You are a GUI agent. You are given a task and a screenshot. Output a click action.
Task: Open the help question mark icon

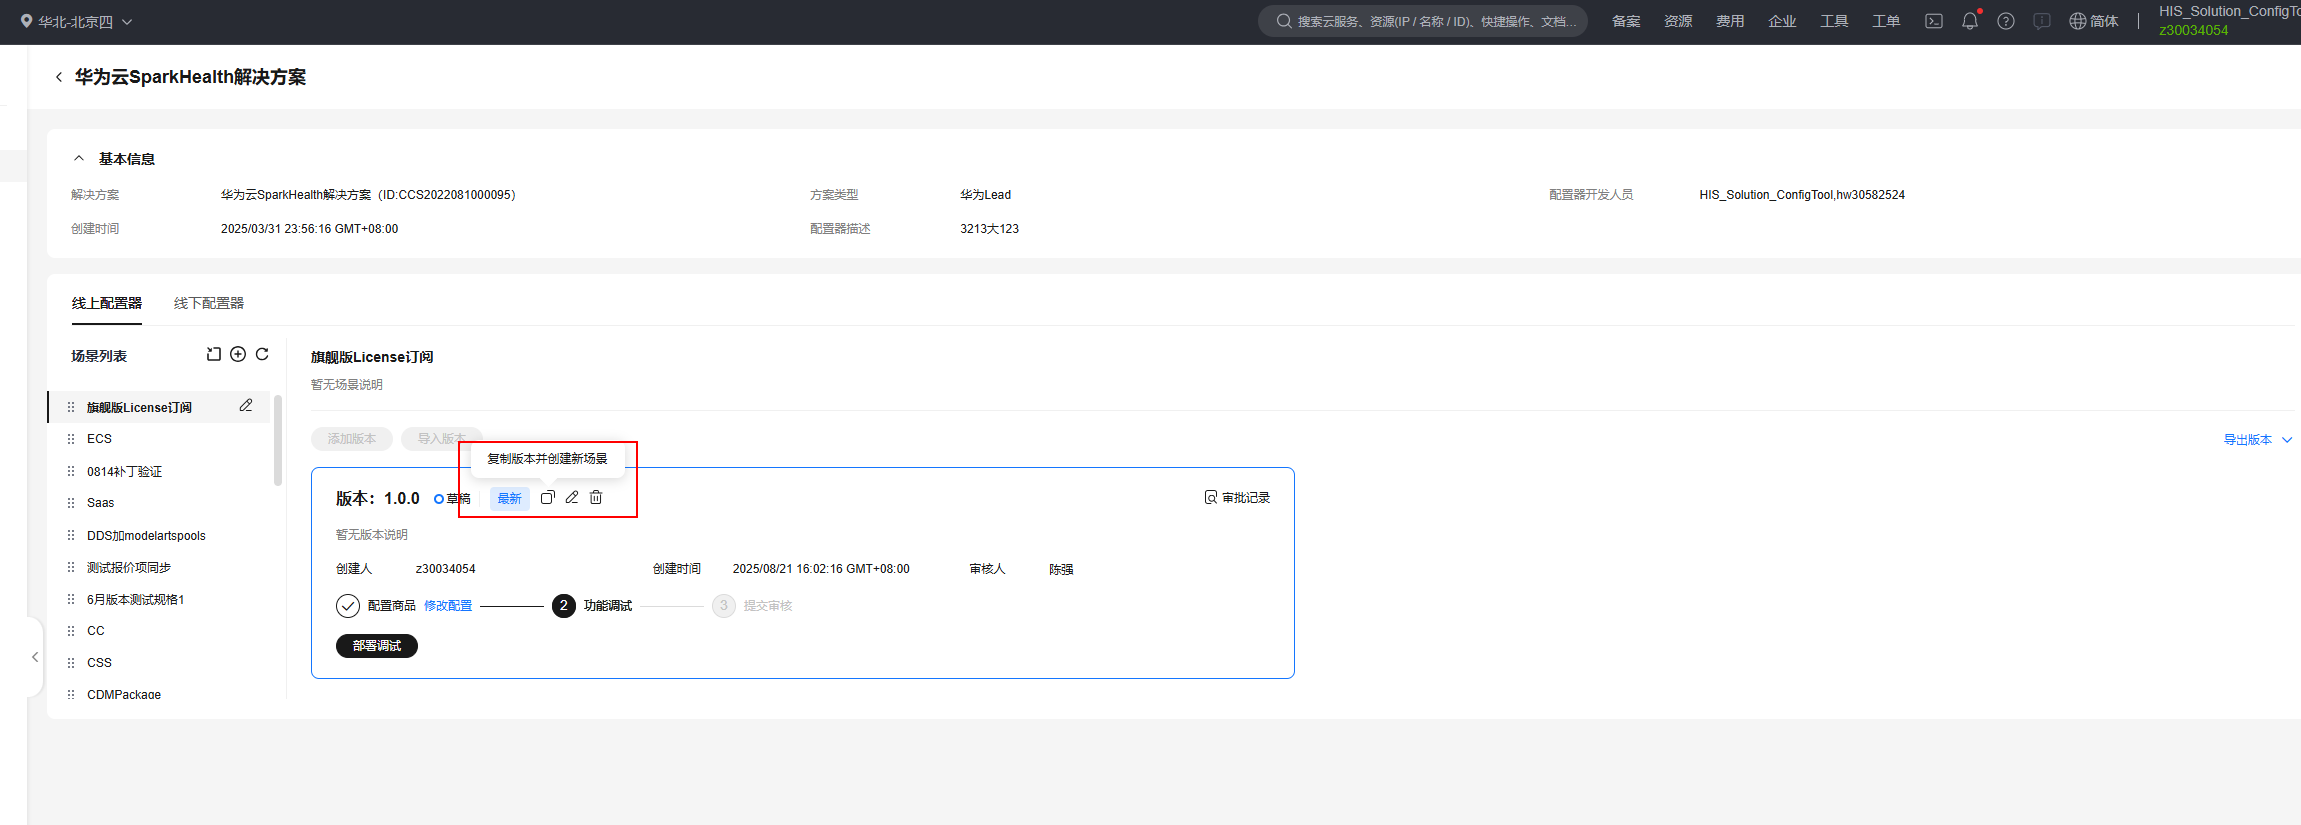pos(2006,21)
